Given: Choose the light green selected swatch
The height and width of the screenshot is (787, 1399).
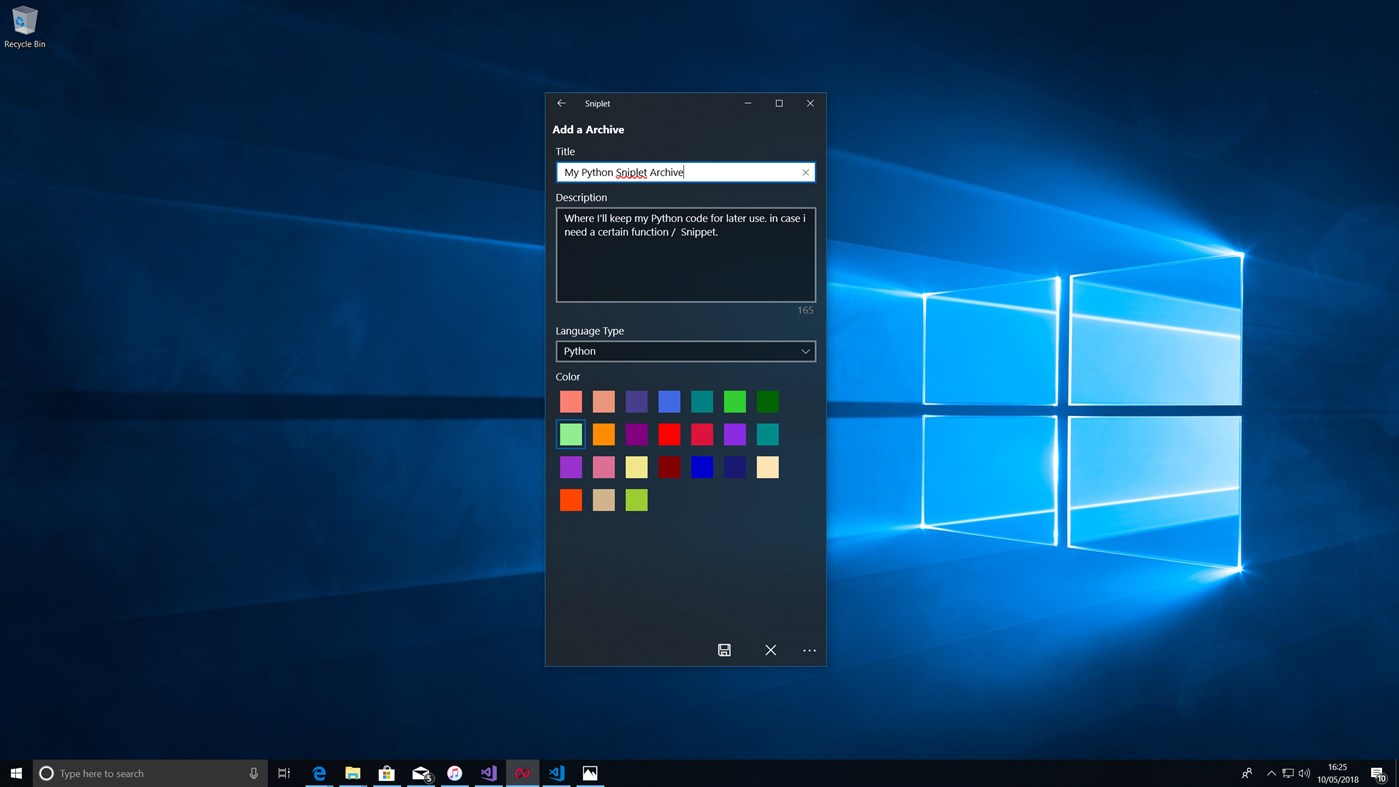Looking at the screenshot, I should pyautogui.click(x=570, y=434).
